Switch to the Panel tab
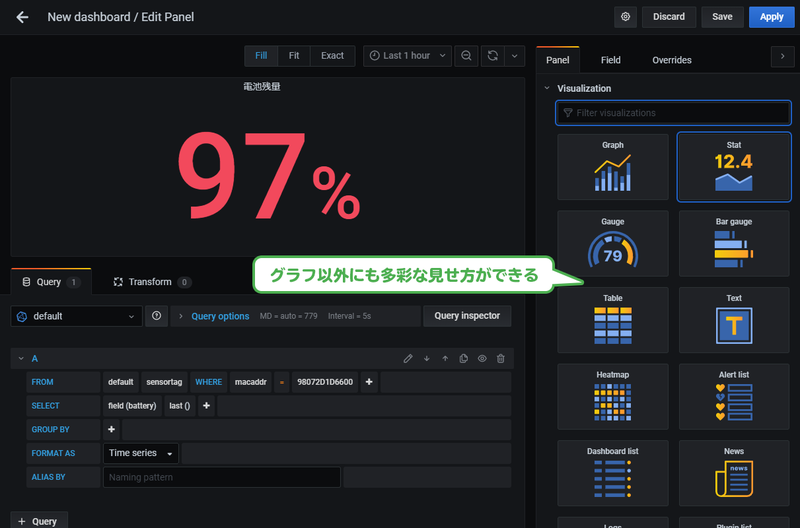800x528 pixels. 558,60
